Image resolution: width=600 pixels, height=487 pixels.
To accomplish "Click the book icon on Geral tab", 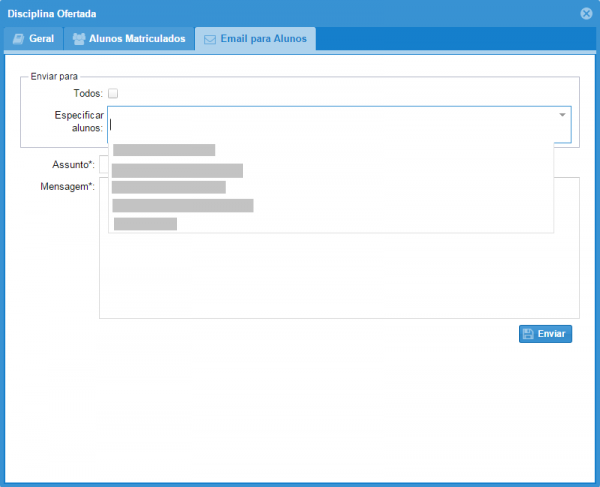I will coord(18,39).
